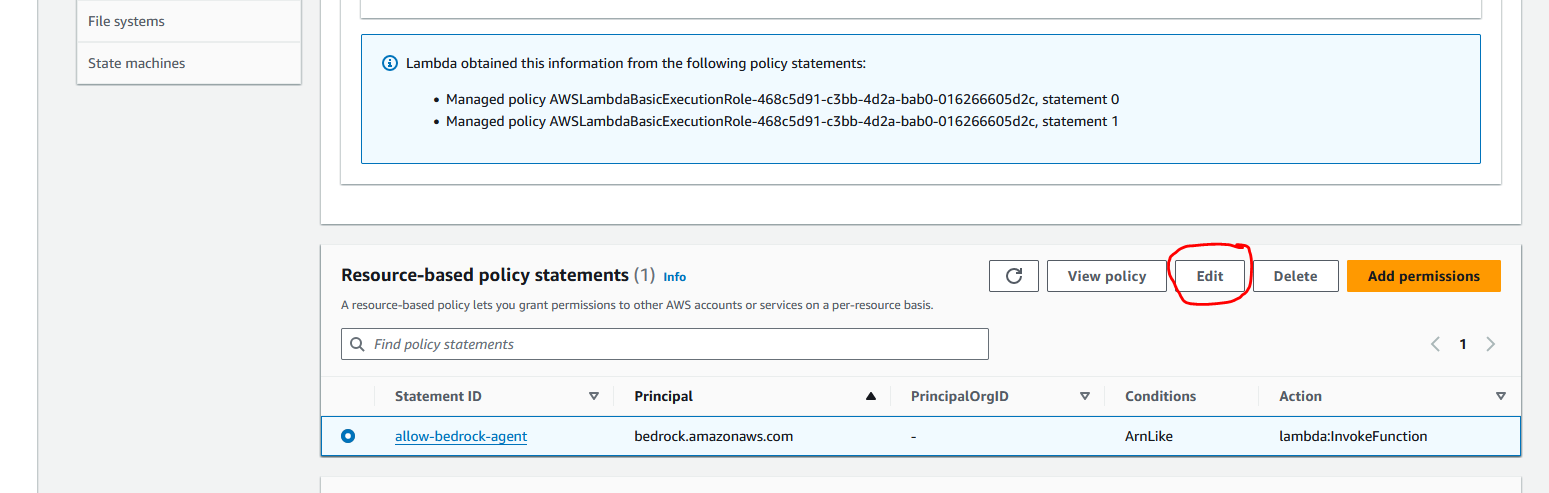Open State machines in sidebar
The width and height of the screenshot is (1549, 493).
[x=136, y=63]
